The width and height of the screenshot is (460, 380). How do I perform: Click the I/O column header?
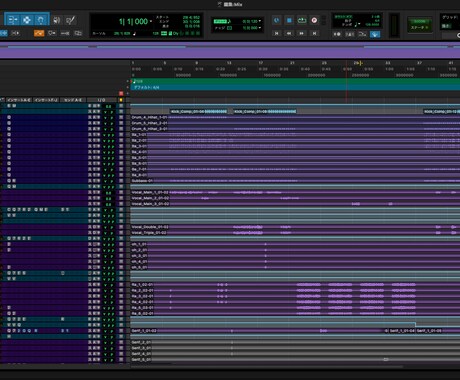pyautogui.click(x=101, y=100)
